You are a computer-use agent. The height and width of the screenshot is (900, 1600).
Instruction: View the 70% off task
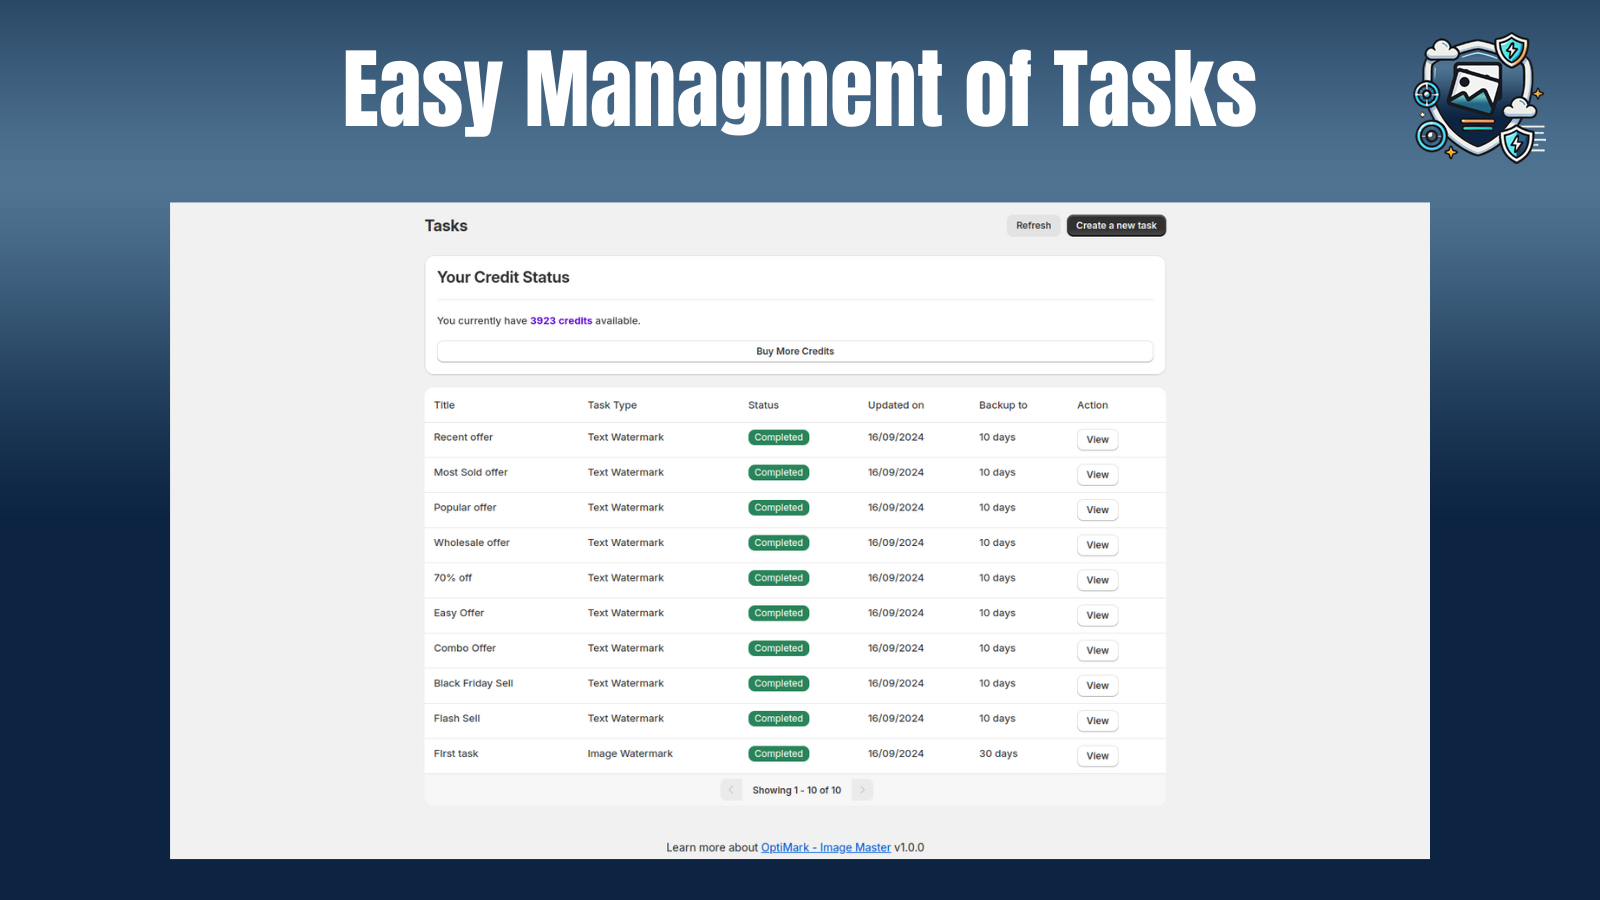coord(1097,580)
